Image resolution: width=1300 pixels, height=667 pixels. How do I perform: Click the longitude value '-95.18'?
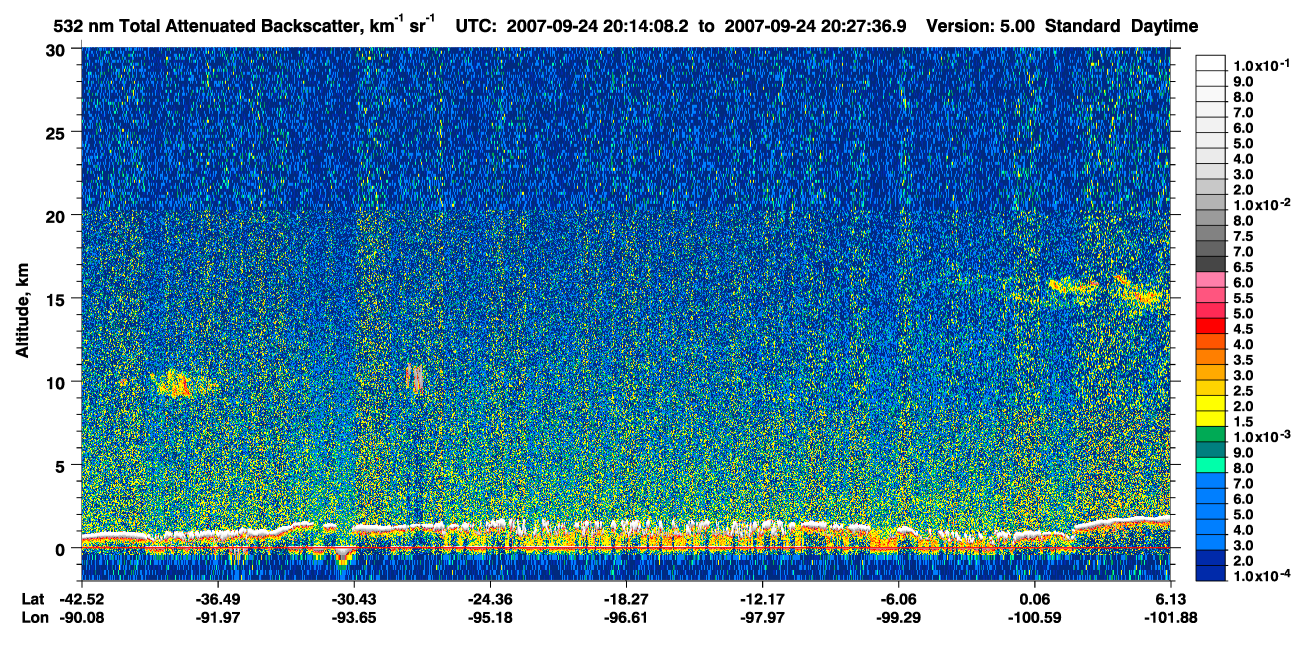pyautogui.click(x=490, y=617)
